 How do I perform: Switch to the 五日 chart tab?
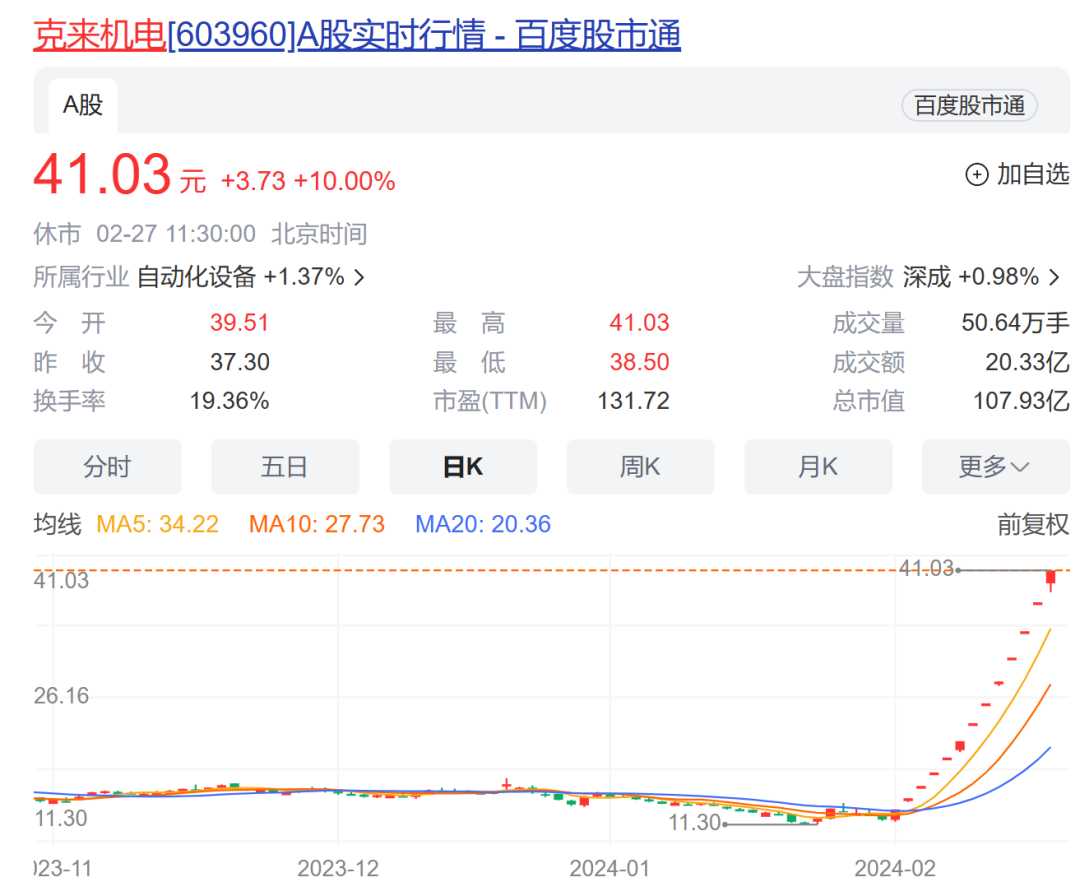[x=285, y=467]
